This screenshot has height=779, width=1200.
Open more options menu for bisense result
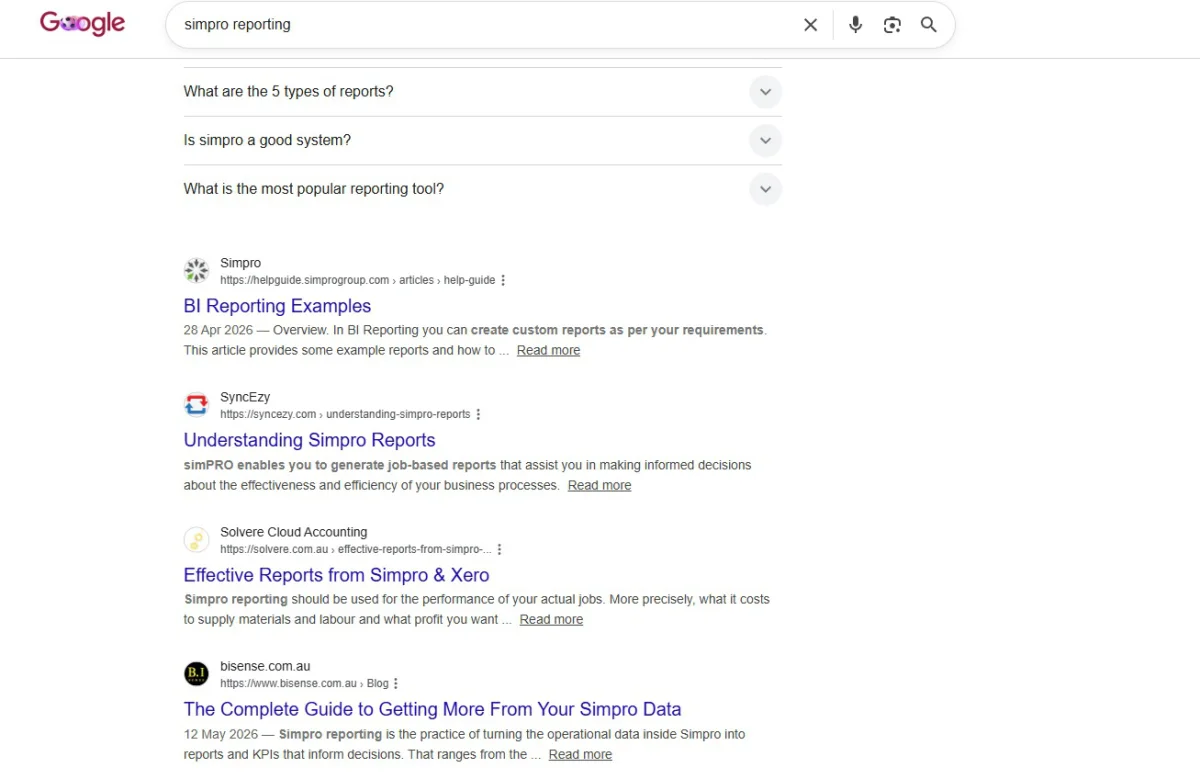(396, 683)
